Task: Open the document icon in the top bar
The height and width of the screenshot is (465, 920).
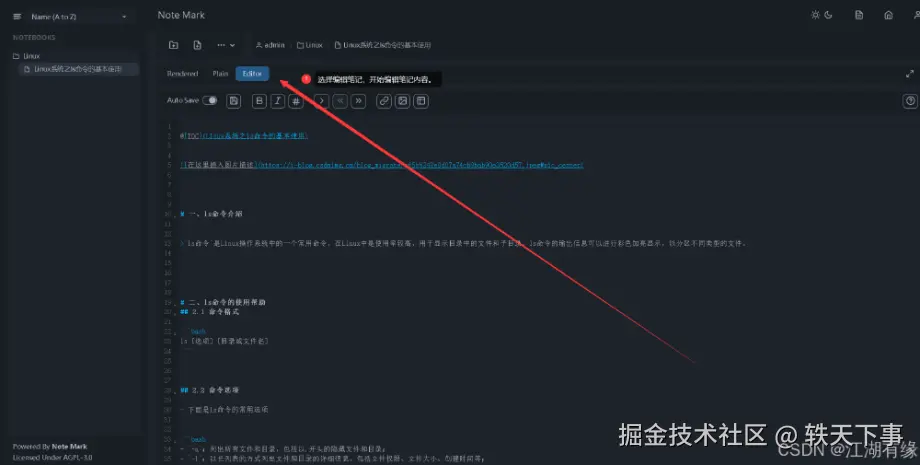Action: pos(859,15)
